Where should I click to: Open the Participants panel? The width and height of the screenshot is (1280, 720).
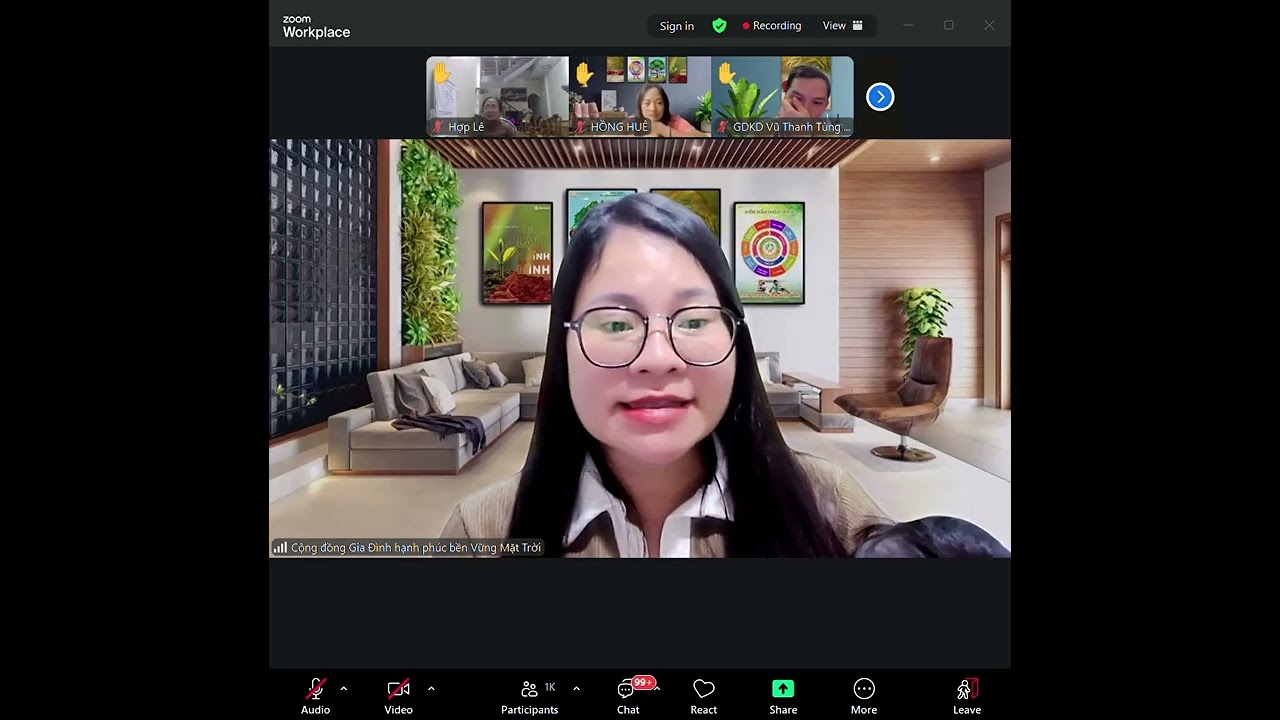click(x=530, y=696)
